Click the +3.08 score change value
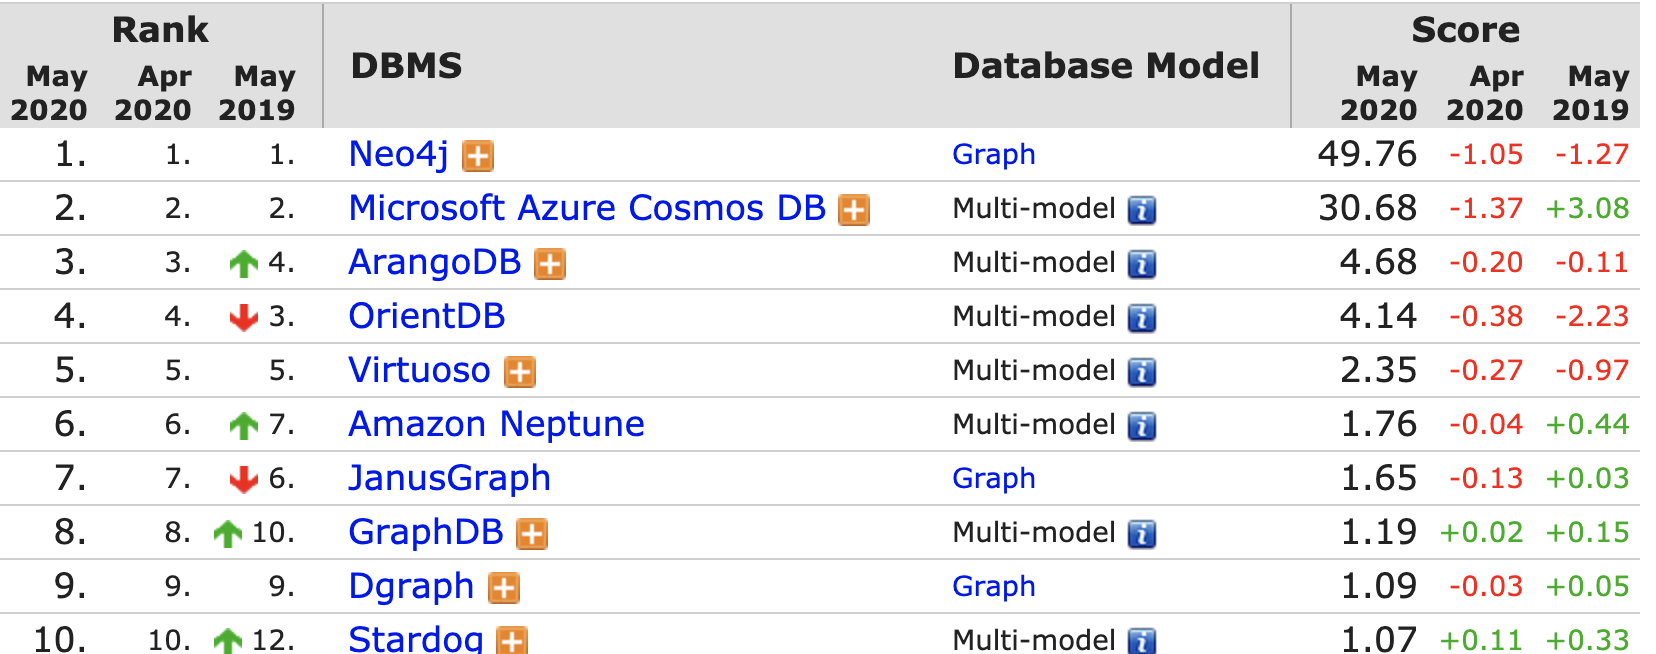Viewport: 1656px width, 654px height. point(1588,208)
